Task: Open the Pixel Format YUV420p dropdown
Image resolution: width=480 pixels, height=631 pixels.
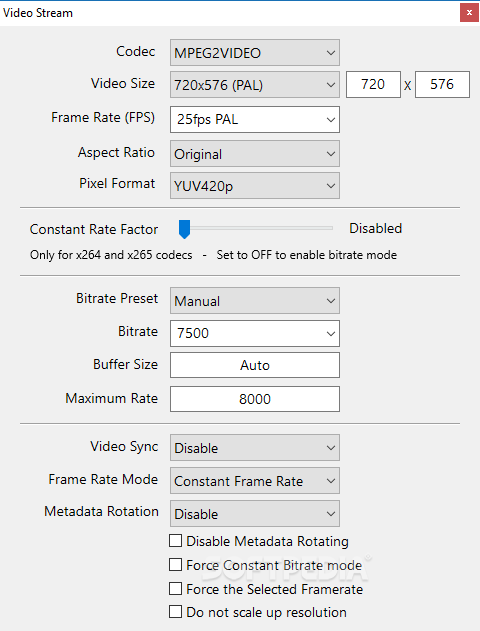Action: [255, 186]
